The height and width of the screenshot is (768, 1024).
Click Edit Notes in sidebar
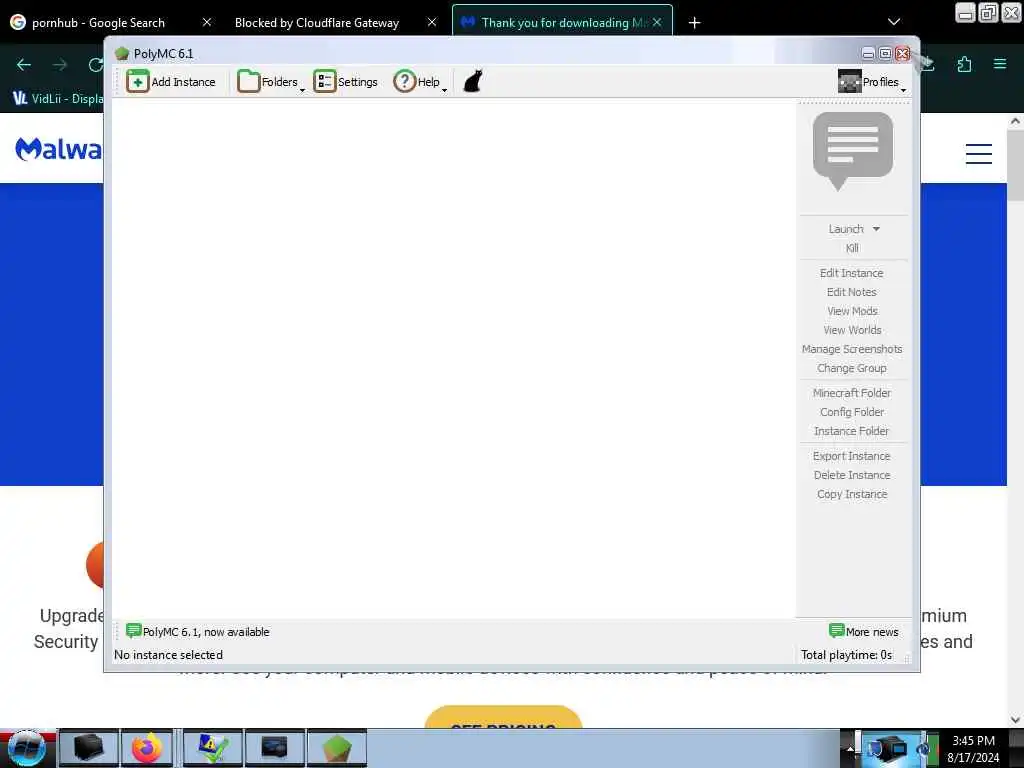[852, 292]
